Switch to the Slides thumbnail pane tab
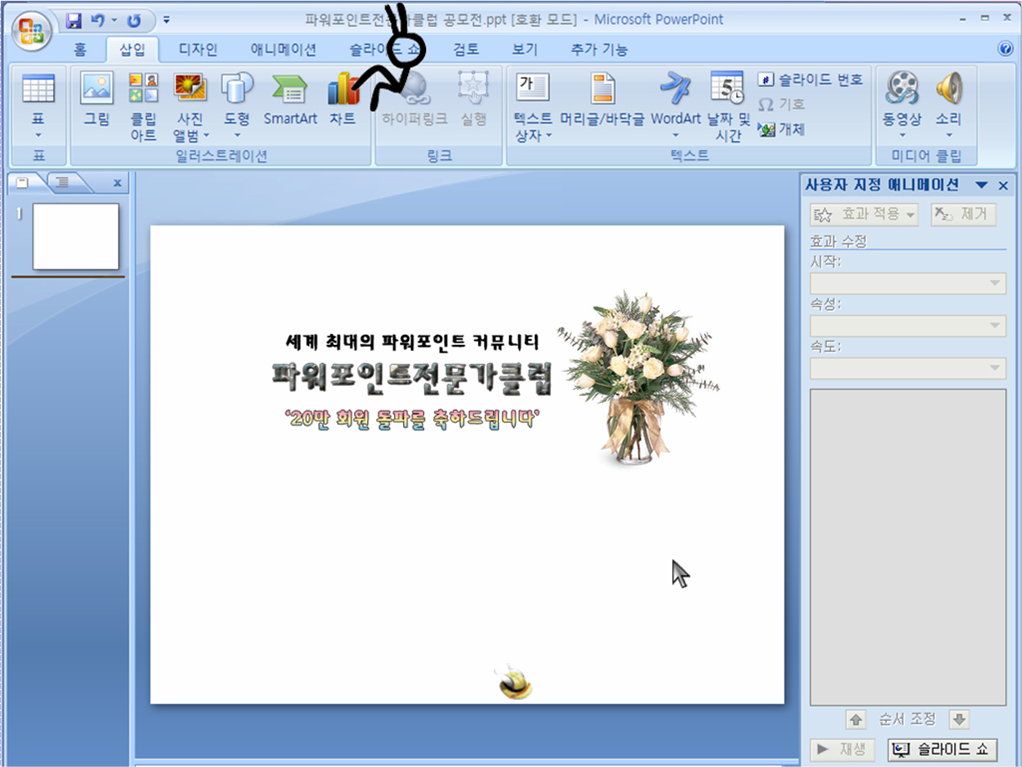The height and width of the screenshot is (767, 1022). point(23,182)
